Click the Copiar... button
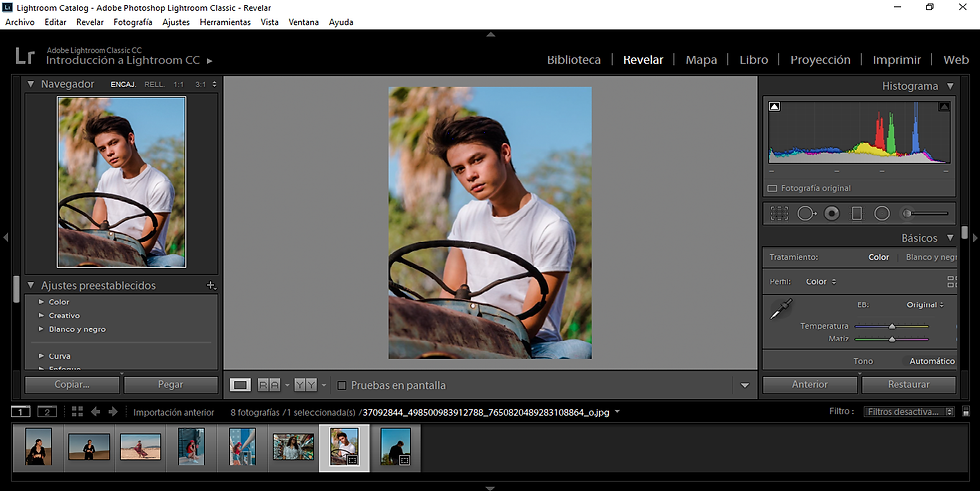 (72, 385)
